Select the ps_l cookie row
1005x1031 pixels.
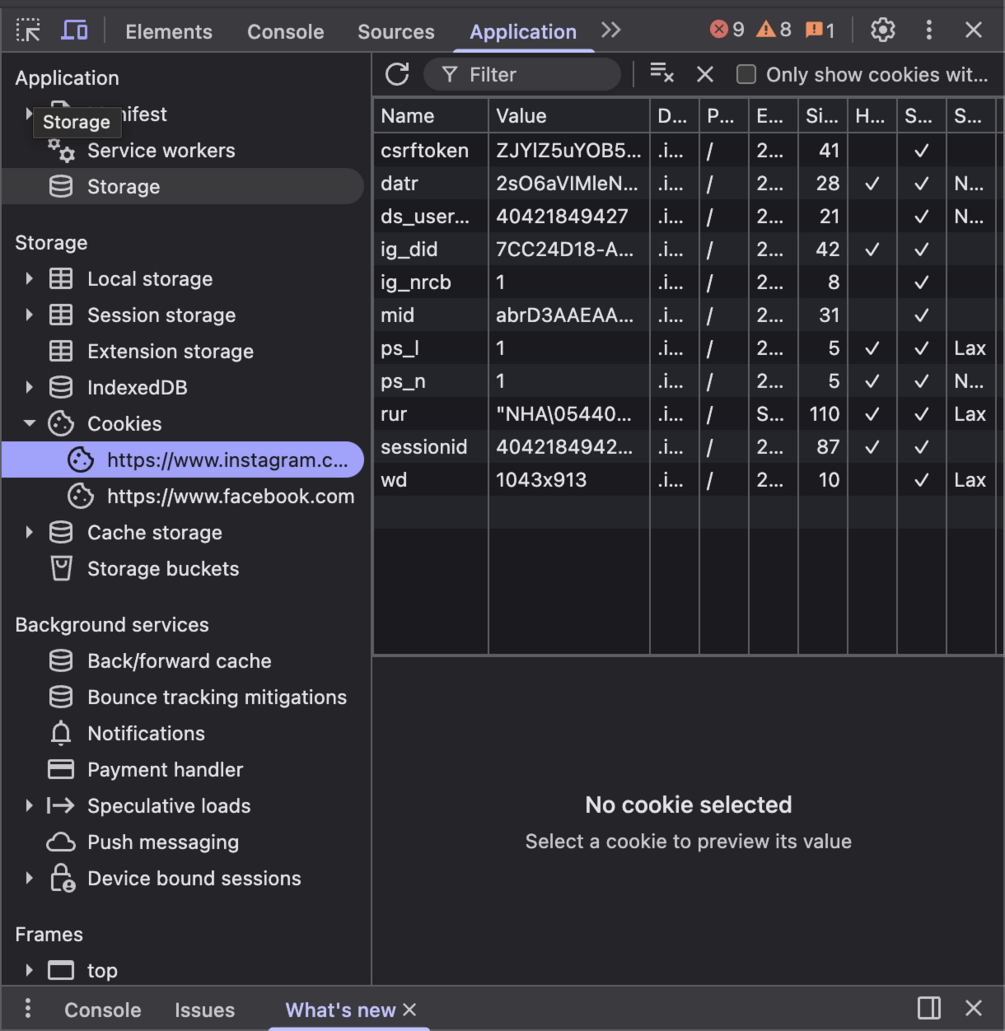click(x=684, y=348)
